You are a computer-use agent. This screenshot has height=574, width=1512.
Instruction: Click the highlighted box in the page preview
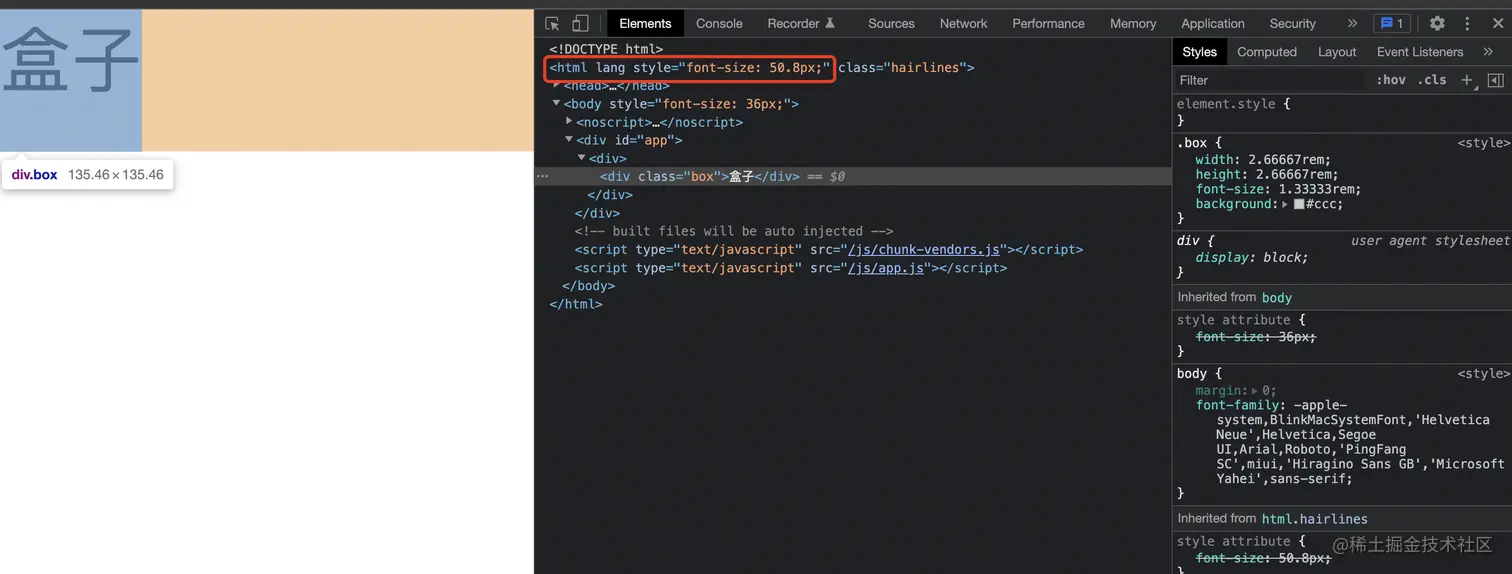71,80
